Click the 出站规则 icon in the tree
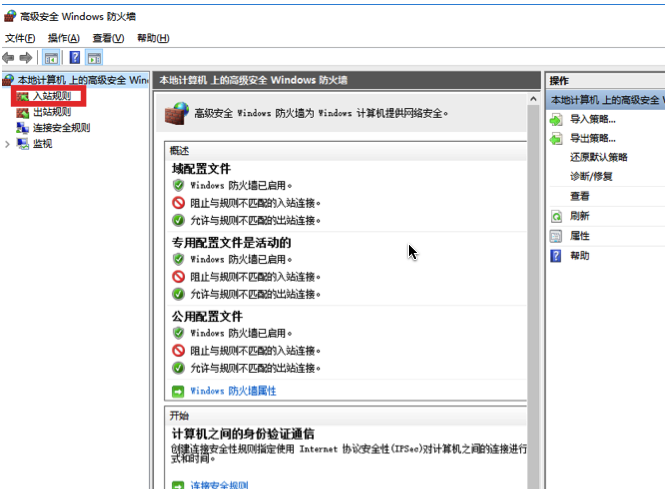Image resolution: width=665 pixels, height=489 pixels. point(23,112)
